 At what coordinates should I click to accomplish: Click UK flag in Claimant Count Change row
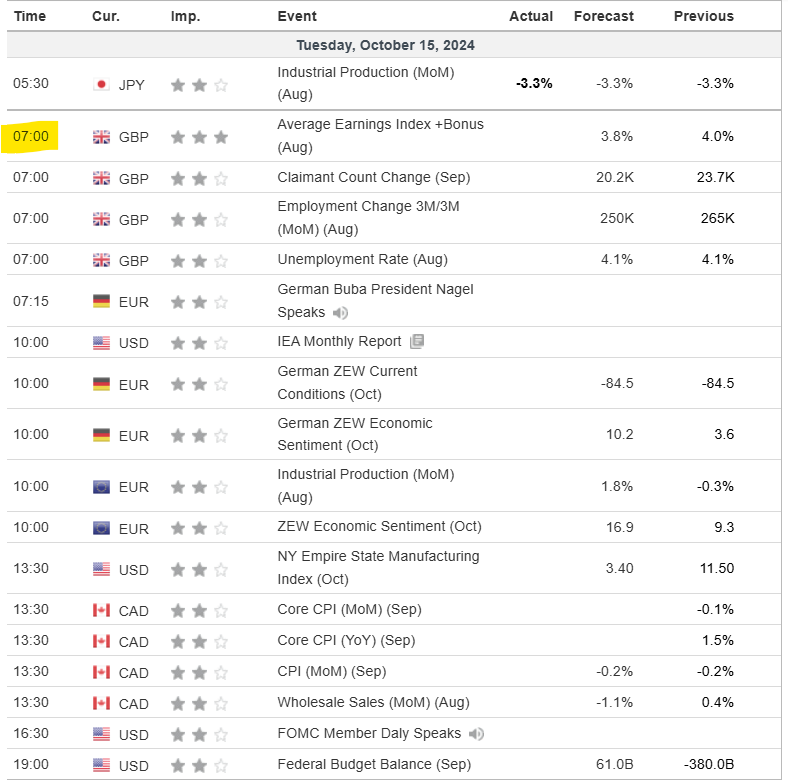pos(101,178)
